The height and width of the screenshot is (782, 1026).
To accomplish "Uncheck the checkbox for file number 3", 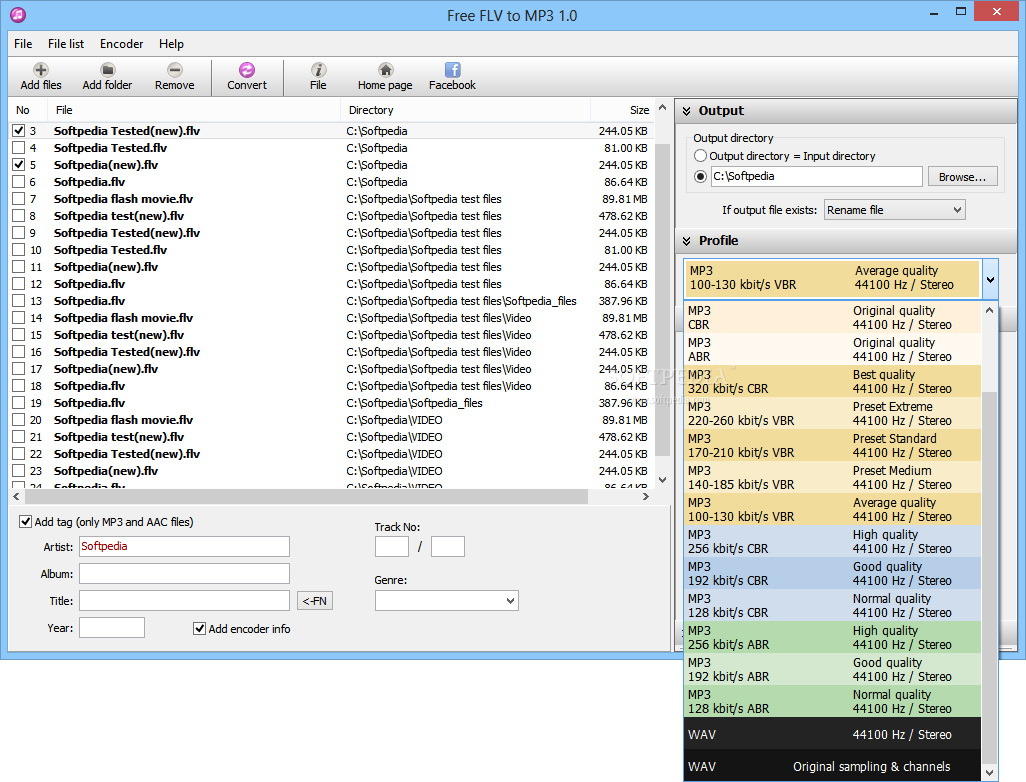I will [18, 131].
